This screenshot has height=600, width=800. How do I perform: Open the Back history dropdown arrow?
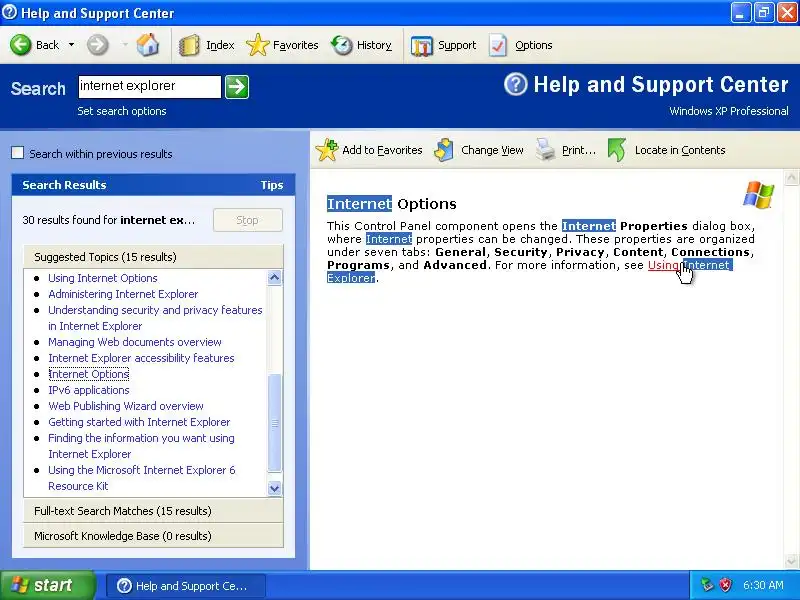(71, 45)
